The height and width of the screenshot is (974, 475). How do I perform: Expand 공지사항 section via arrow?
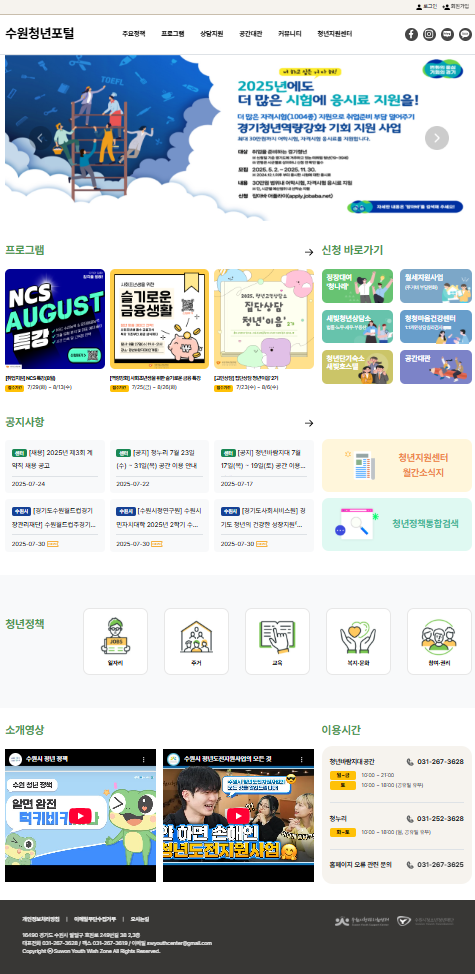309,423
